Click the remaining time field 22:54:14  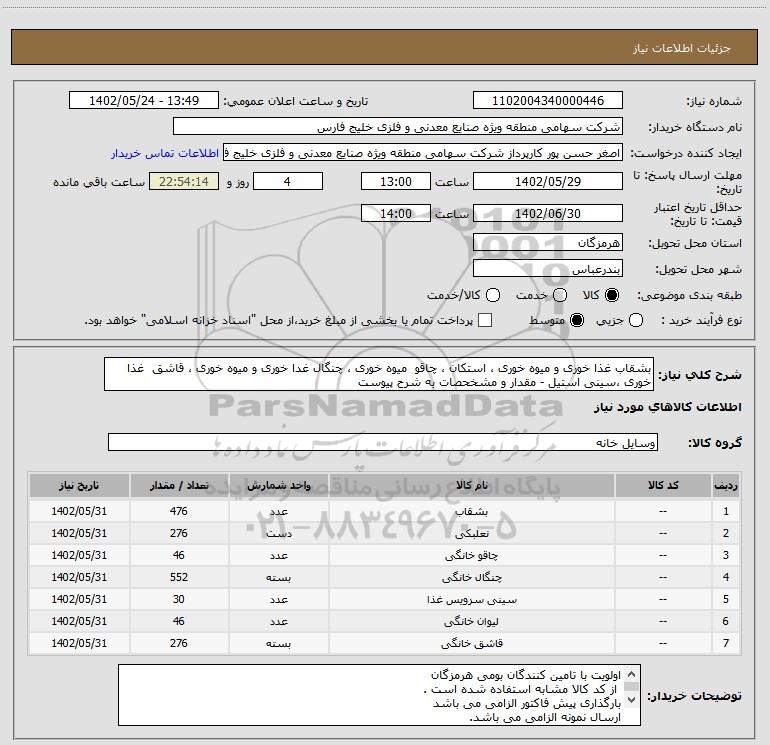pyautogui.click(x=184, y=181)
